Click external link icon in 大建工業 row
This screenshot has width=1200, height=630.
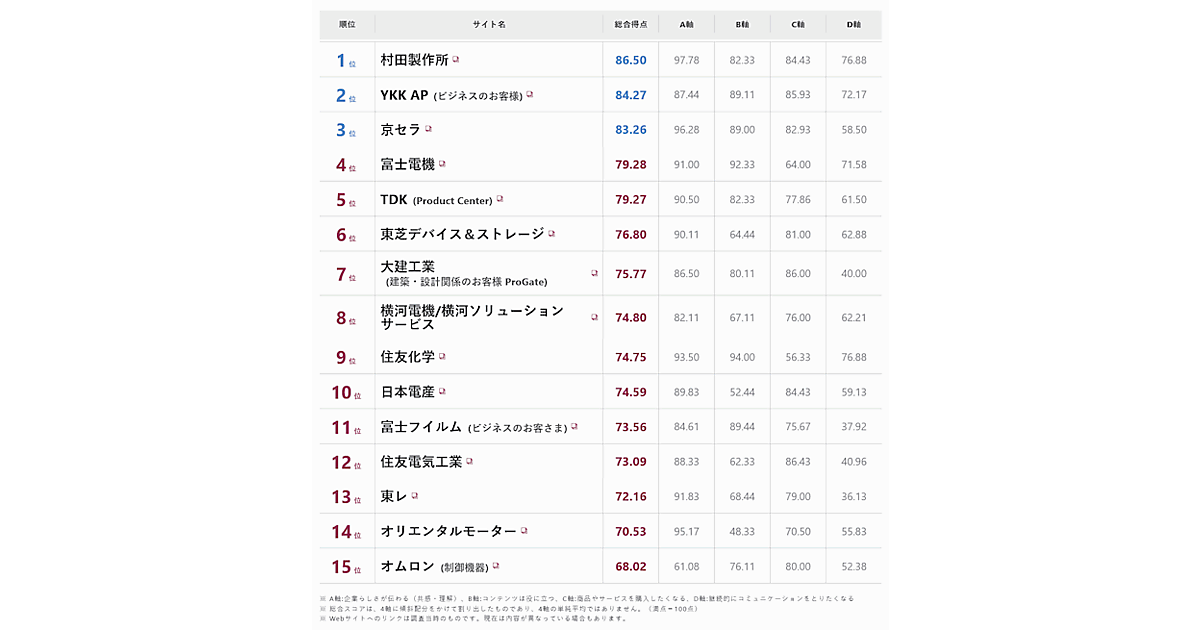point(594,273)
